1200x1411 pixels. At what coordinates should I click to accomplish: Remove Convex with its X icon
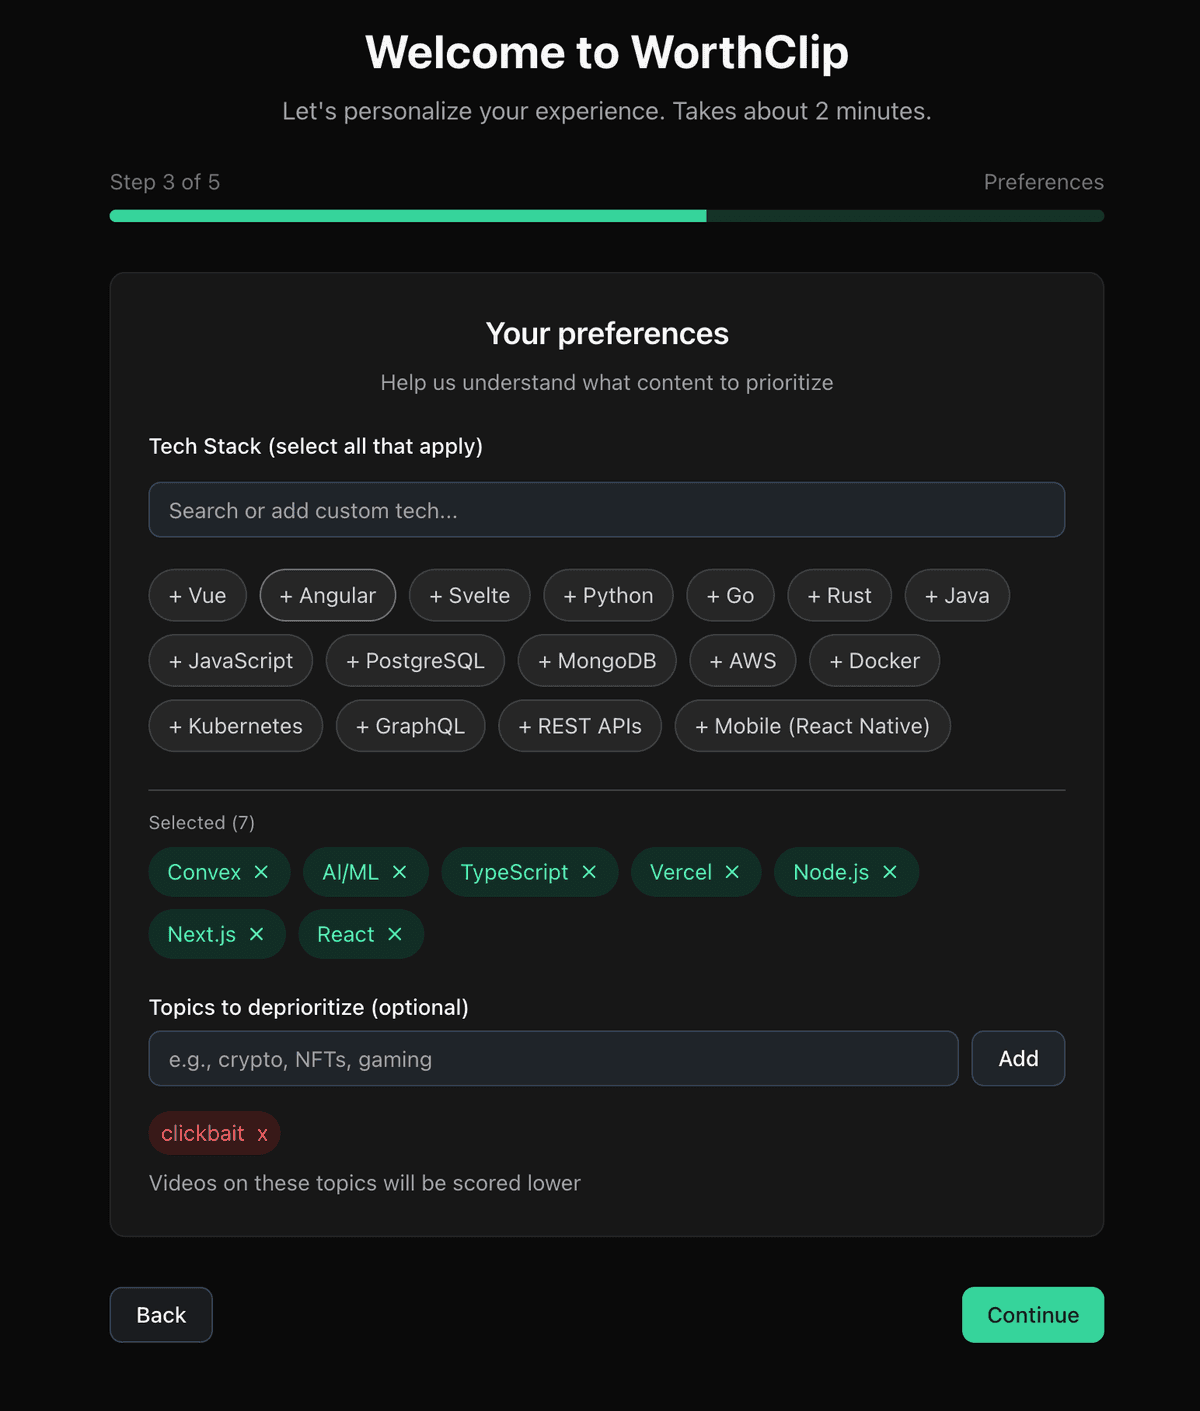261,872
